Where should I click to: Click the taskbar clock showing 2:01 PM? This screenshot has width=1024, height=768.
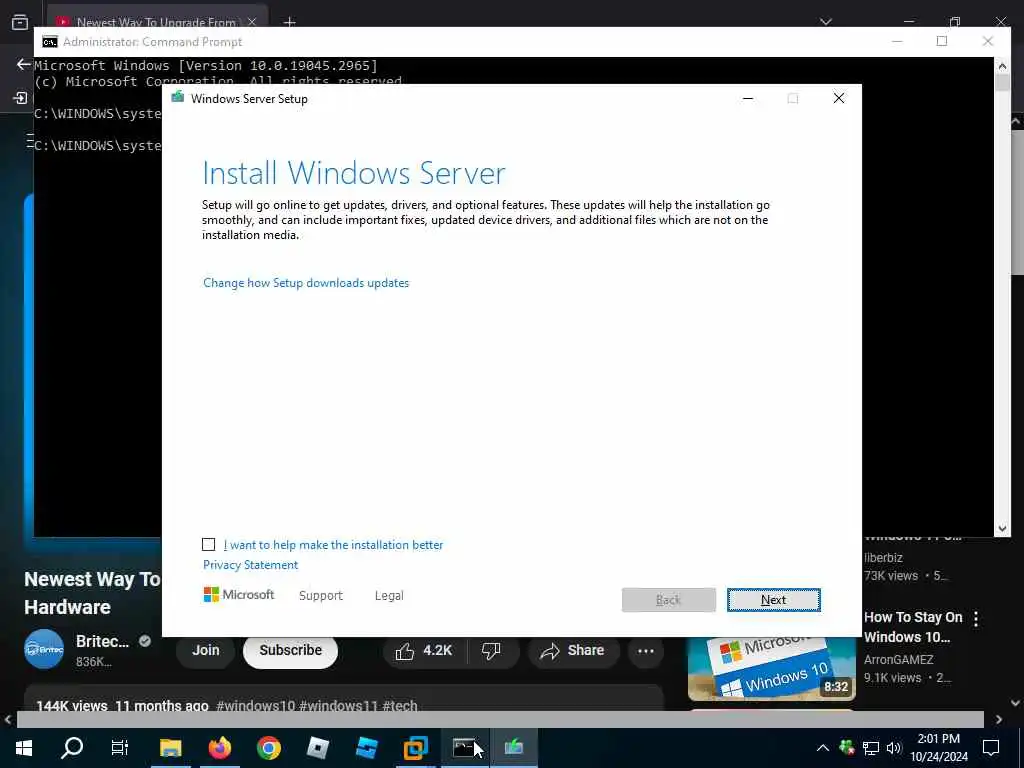point(938,748)
